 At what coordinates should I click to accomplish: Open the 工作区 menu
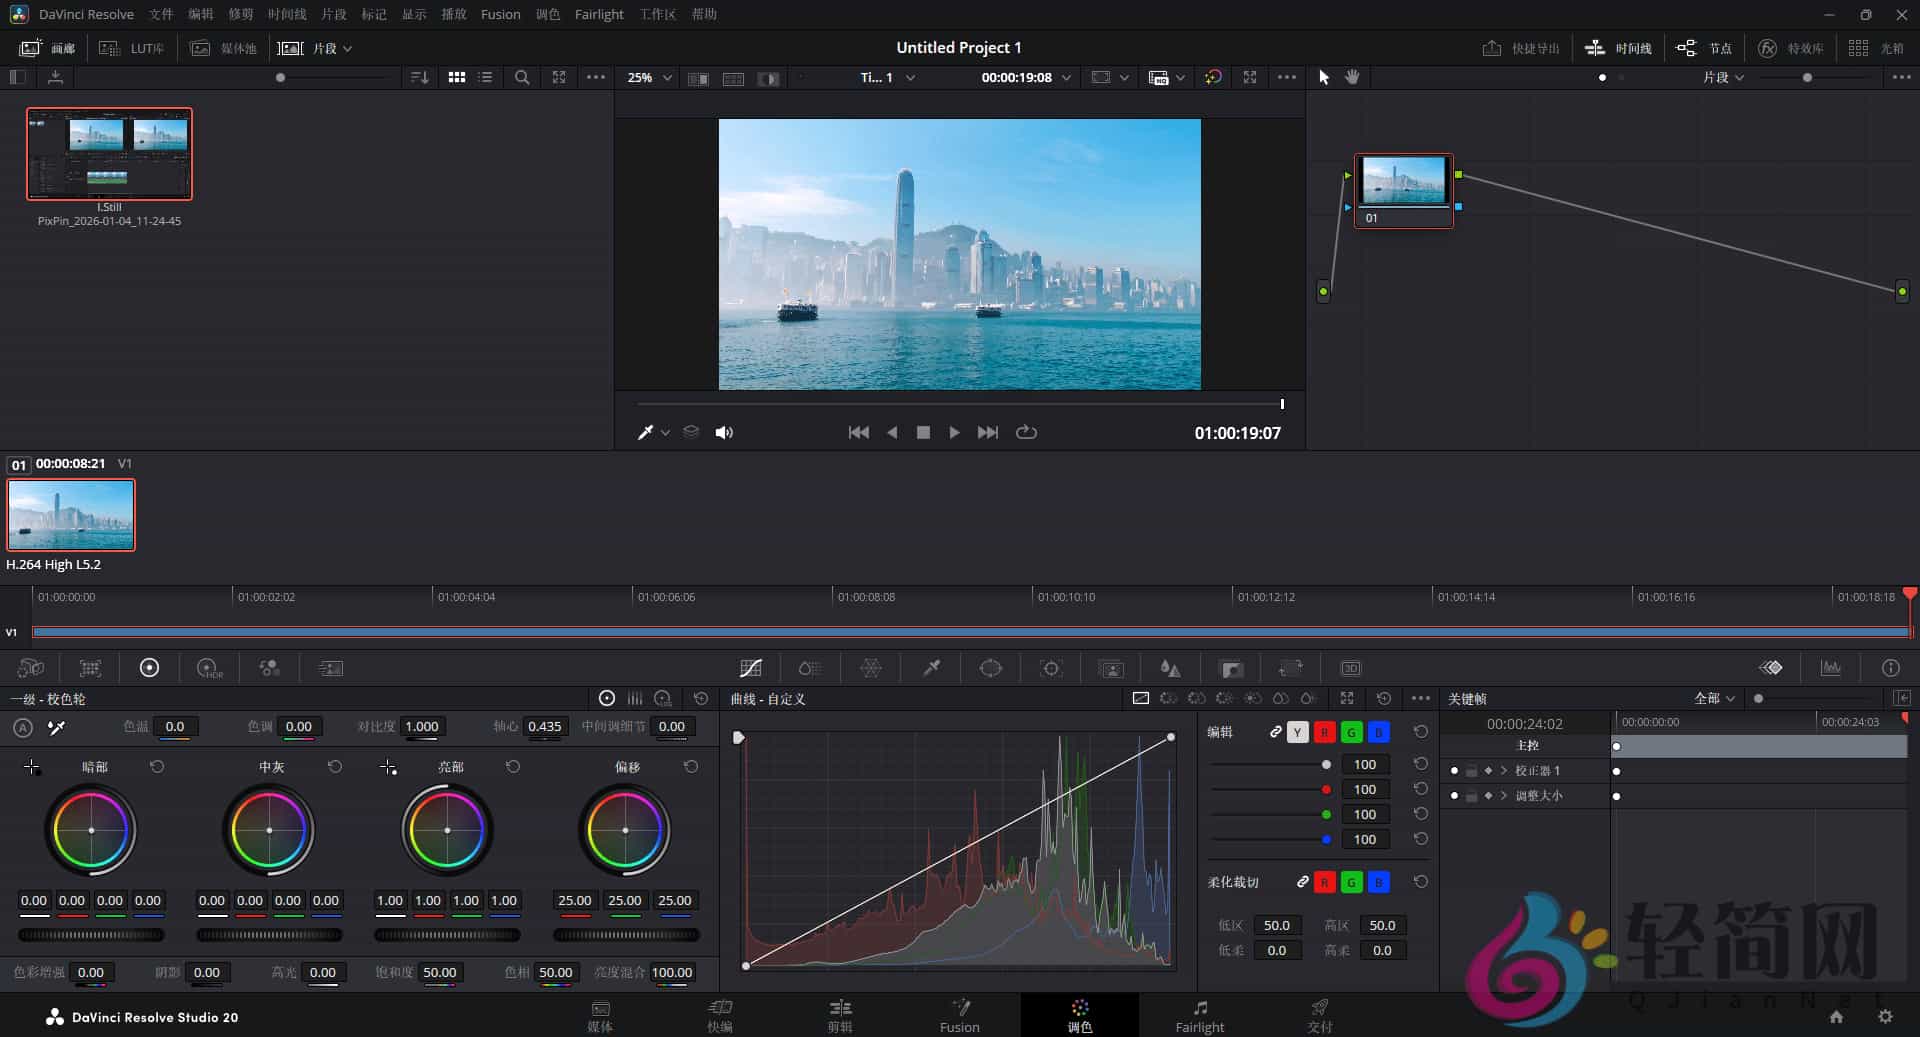(x=657, y=14)
